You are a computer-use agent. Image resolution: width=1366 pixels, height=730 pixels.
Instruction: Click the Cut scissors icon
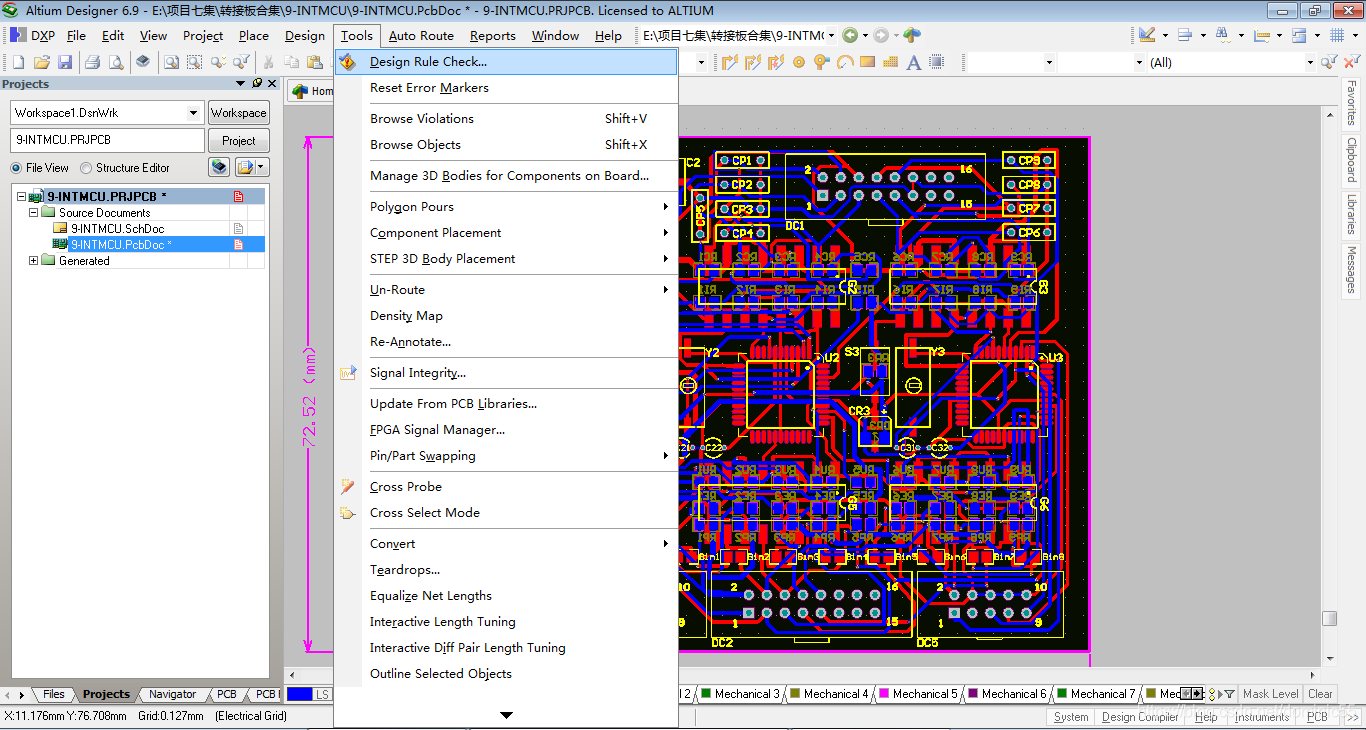click(x=268, y=62)
